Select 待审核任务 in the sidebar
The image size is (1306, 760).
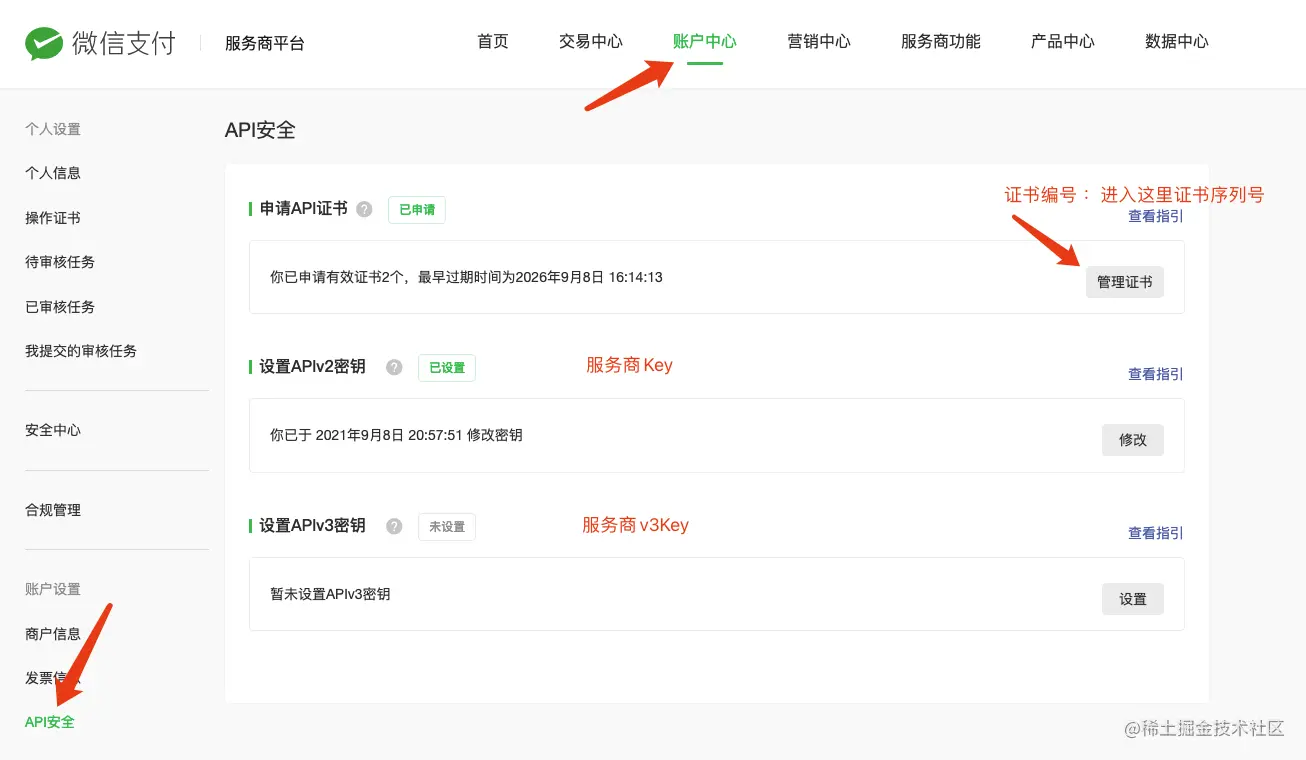point(60,262)
